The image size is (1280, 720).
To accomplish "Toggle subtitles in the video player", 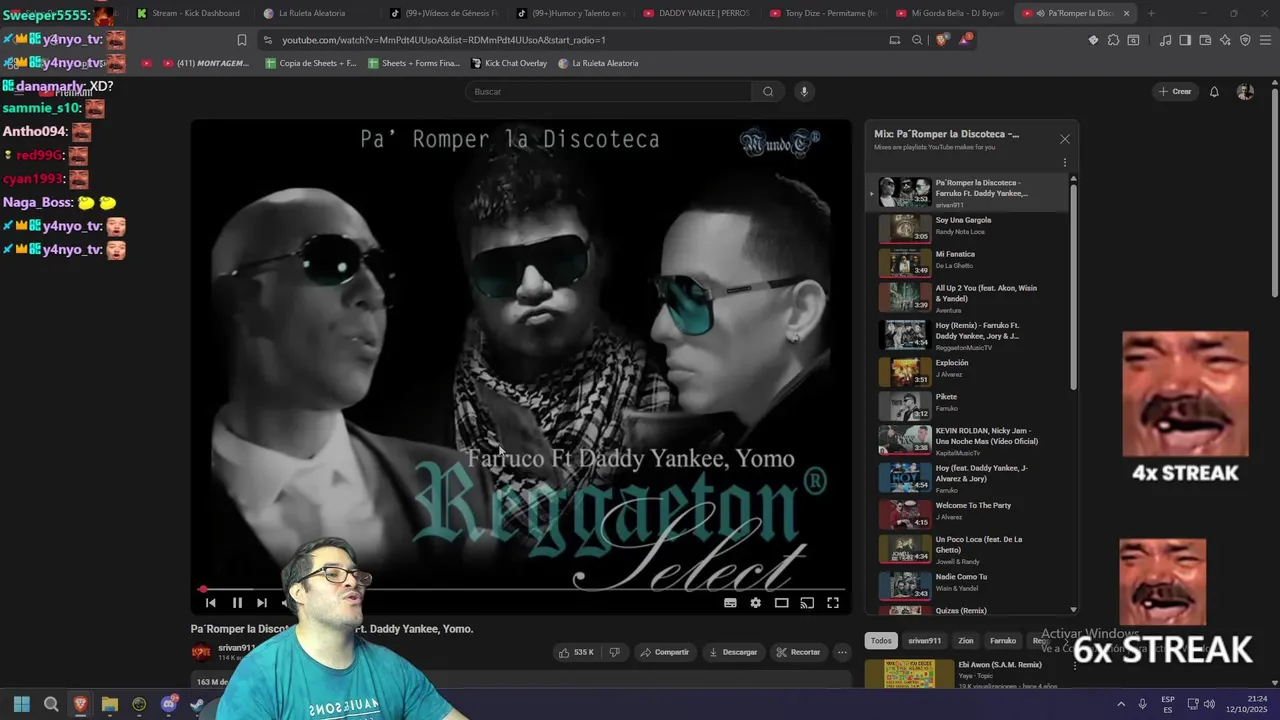I will click(x=730, y=603).
